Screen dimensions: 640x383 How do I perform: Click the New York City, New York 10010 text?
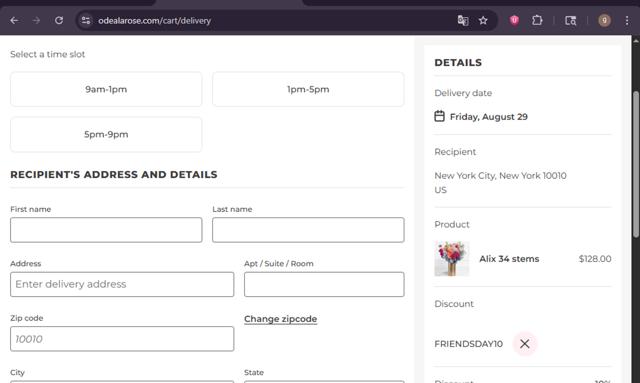tap(500, 176)
